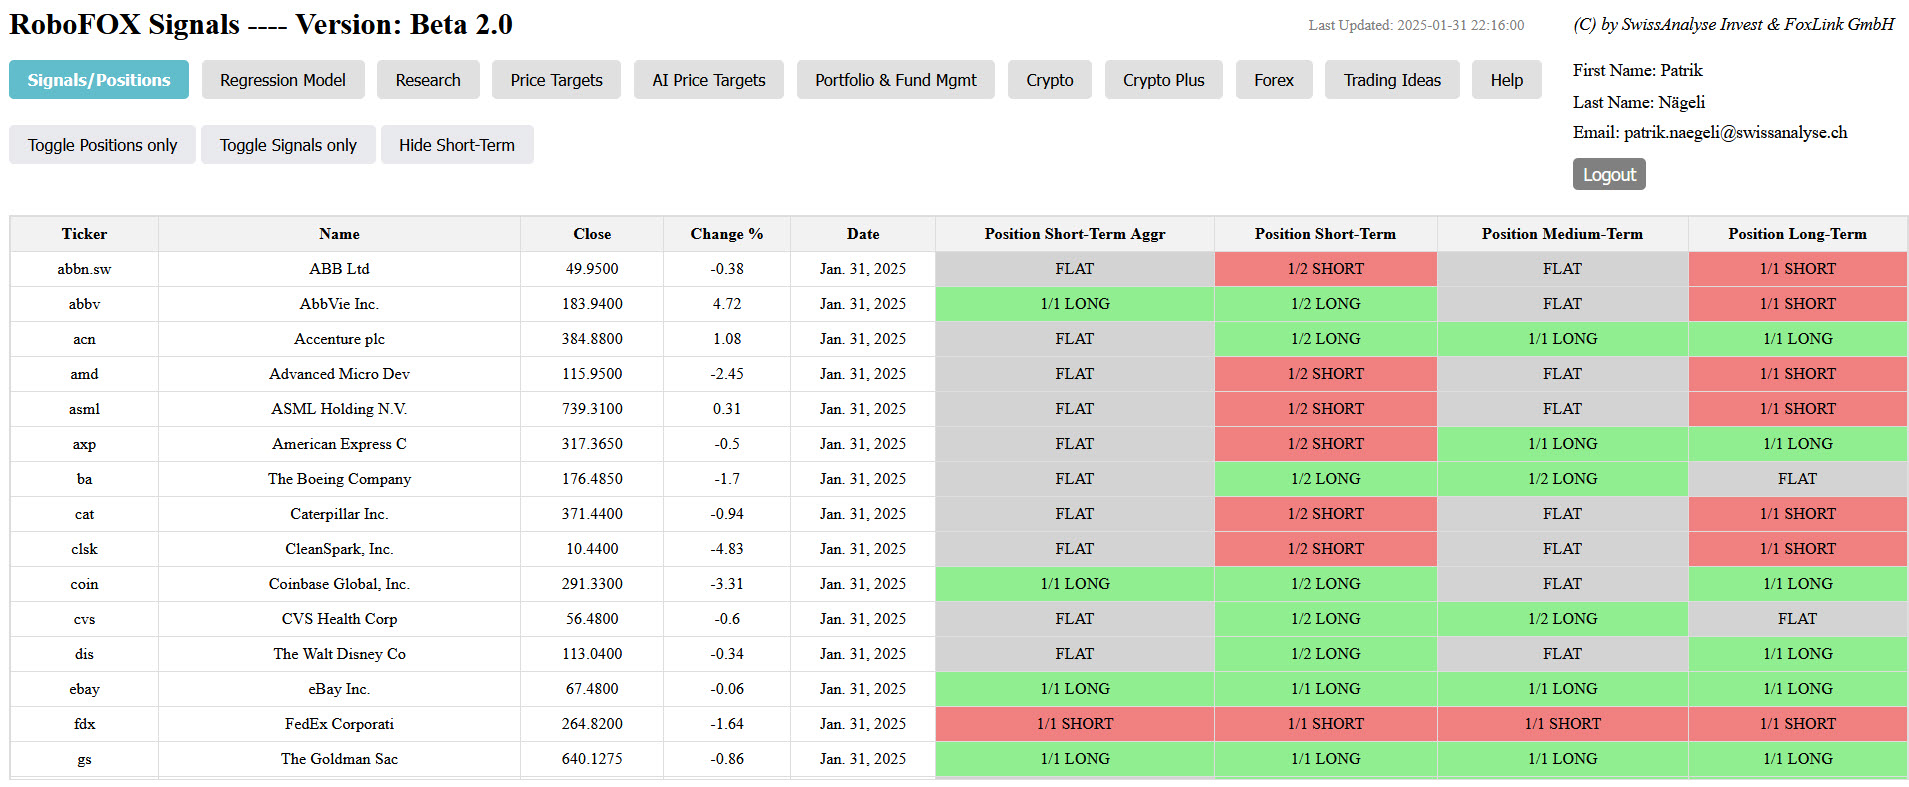
Task: Select the cvs ticker cell
Action: pyautogui.click(x=84, y=619)
